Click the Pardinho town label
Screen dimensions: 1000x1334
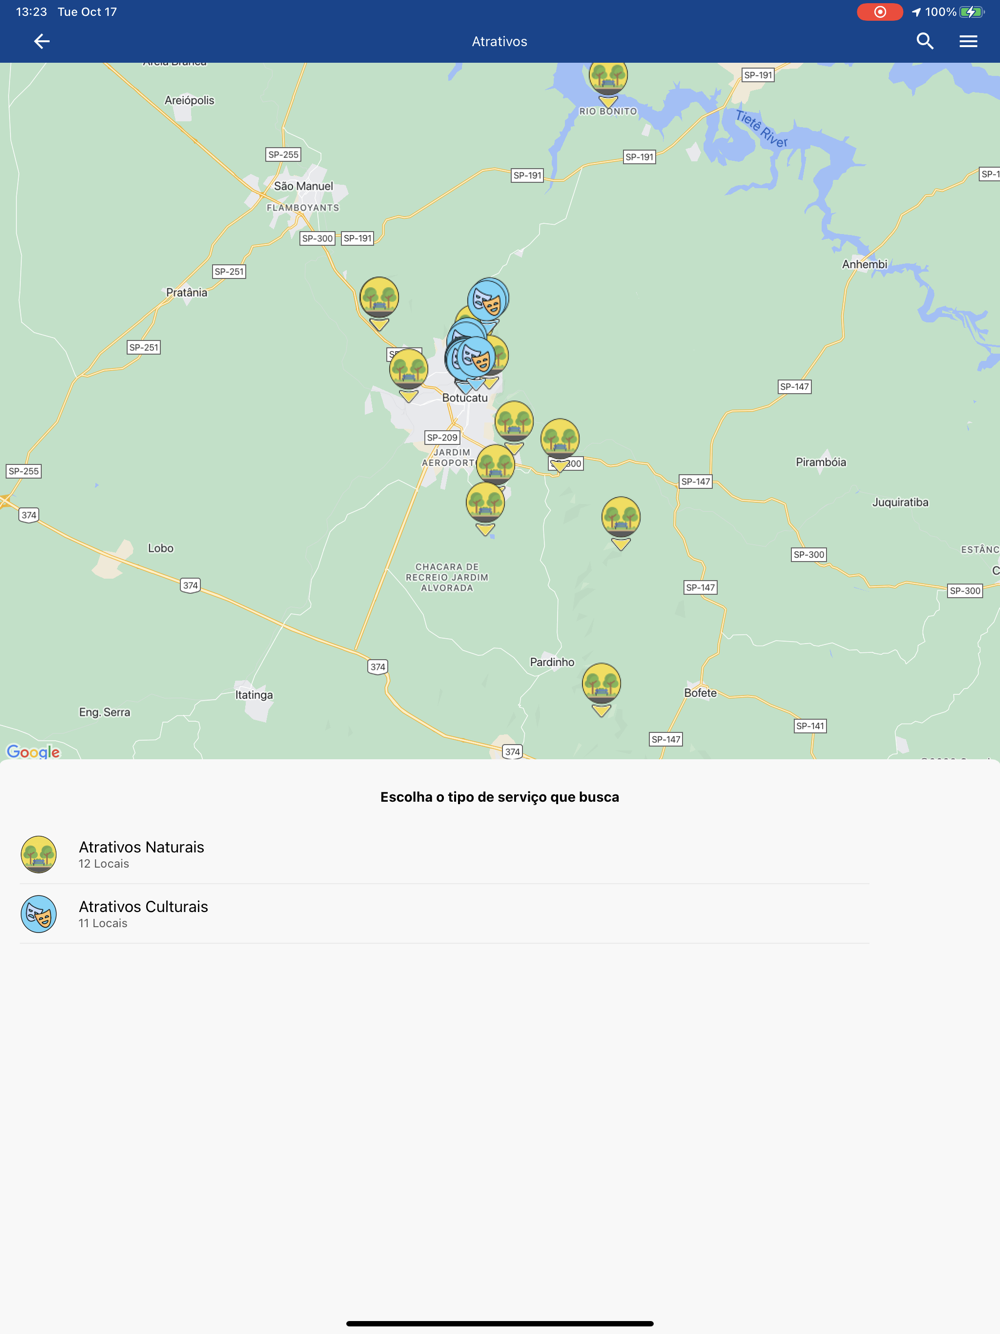(x=552, y=662)
